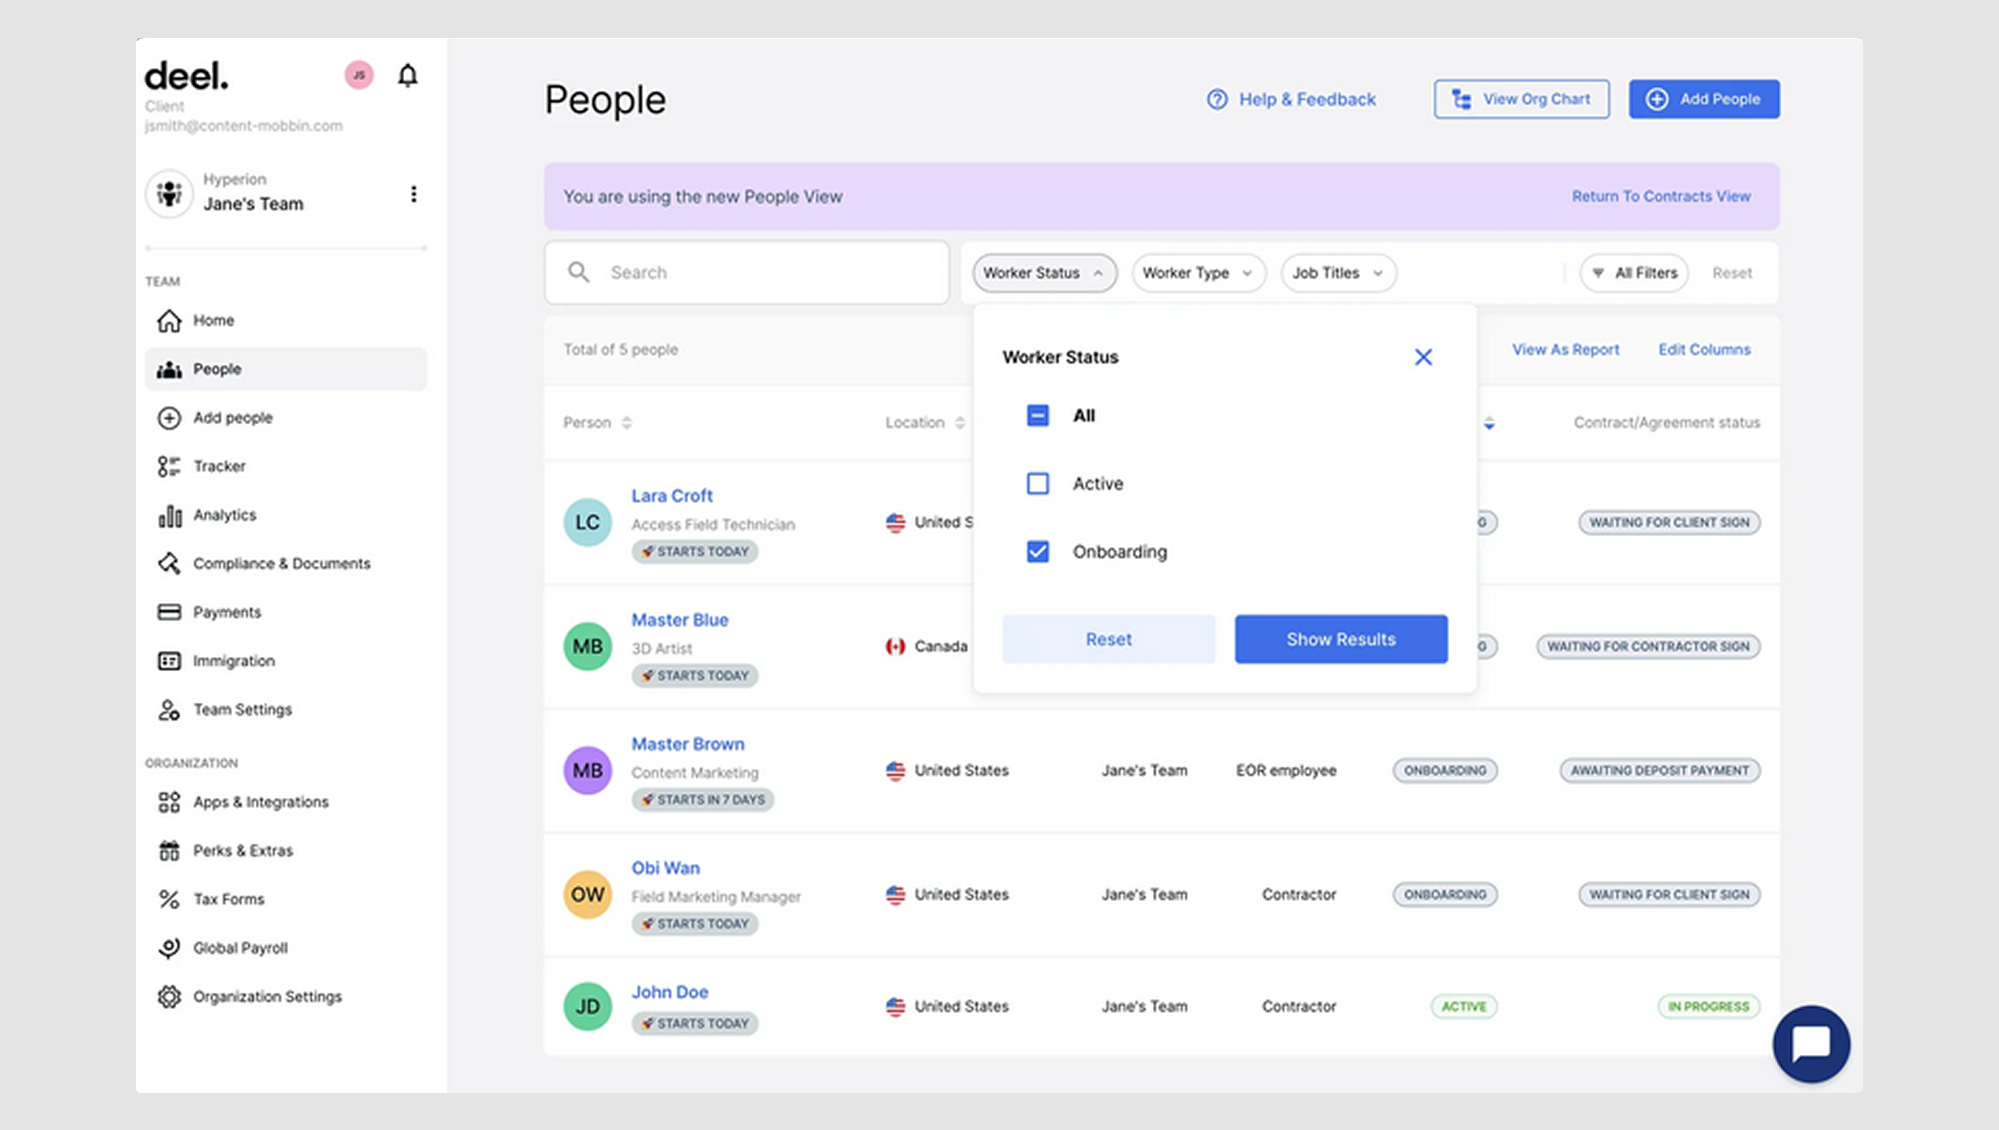
Task: Click John Doe's Active status badge
Action: [x=1463, y=1007]
